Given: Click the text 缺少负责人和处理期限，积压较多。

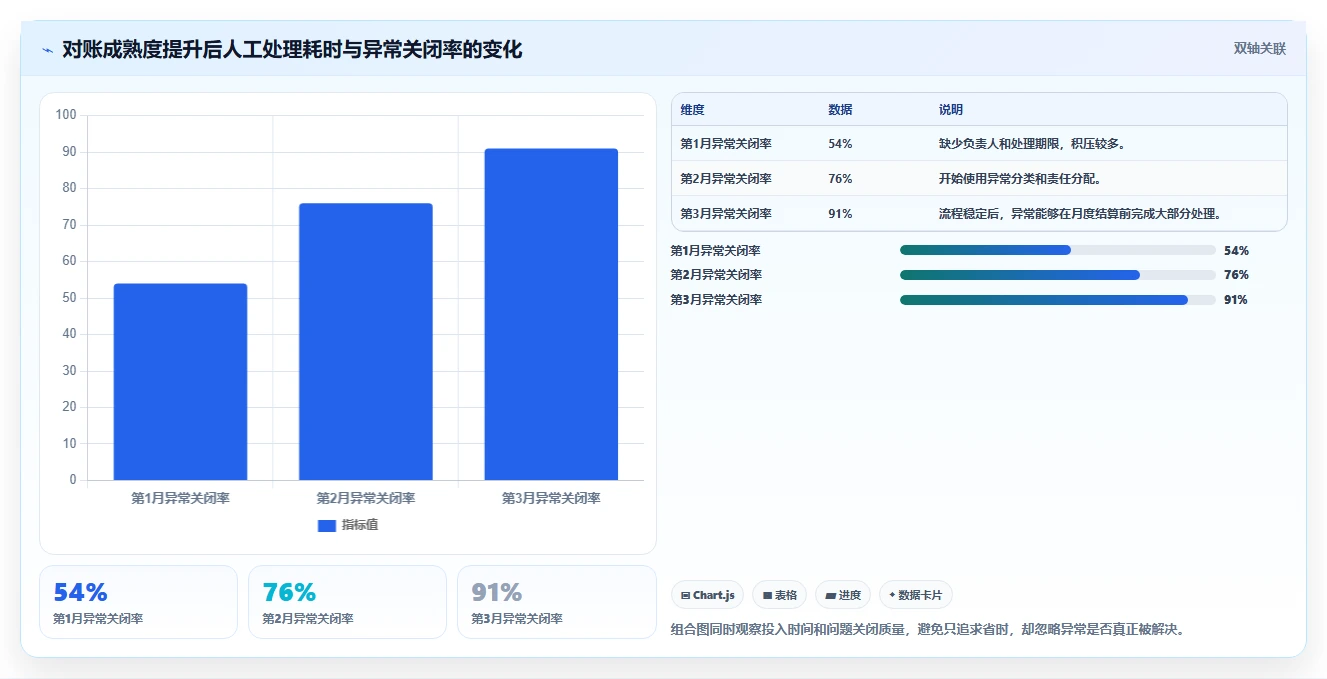Looking at the screenshot, I should click(x=1034, y=144).
